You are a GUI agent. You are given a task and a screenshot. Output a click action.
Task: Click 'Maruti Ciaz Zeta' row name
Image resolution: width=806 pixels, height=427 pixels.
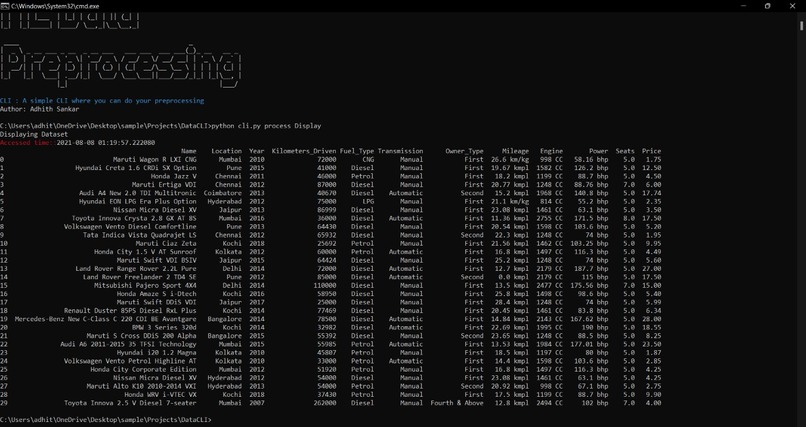[166, 244]
